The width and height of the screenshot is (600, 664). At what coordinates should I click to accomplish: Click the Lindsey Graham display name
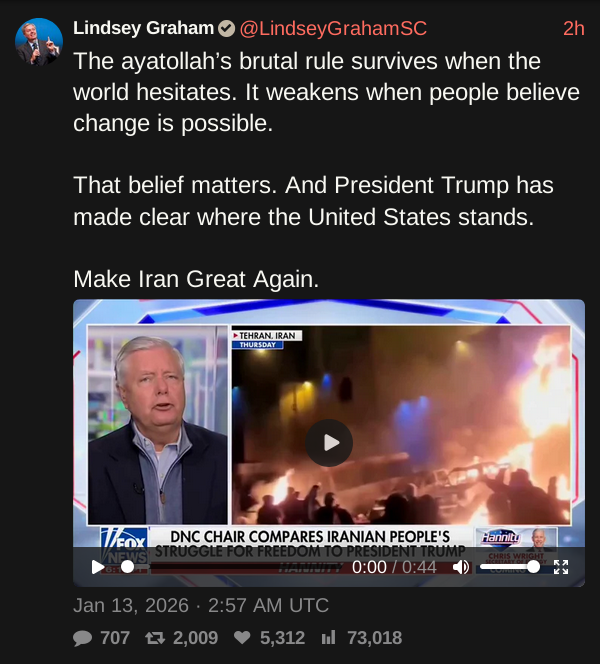pos(144,28)
